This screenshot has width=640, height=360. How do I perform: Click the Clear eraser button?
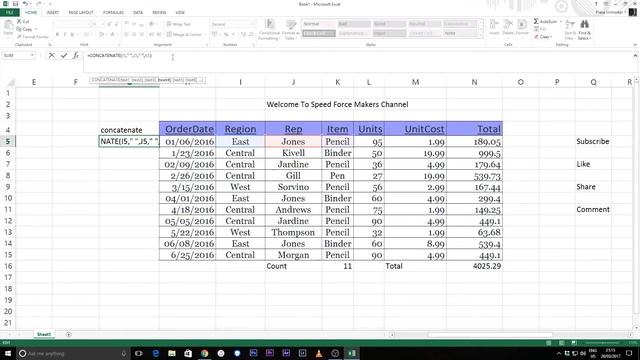click(543, 37)
